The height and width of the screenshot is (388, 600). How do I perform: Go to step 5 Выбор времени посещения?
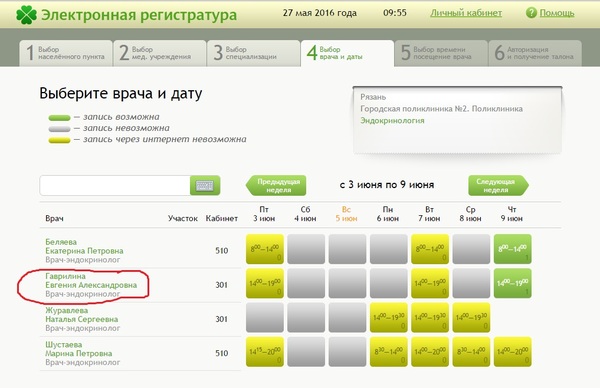[441, 53]
